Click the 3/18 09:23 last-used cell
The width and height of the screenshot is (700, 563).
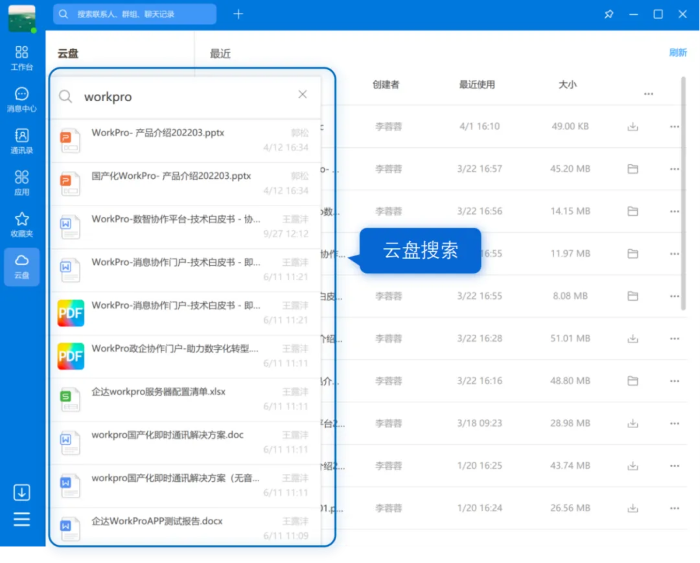(x=479, y=423)
